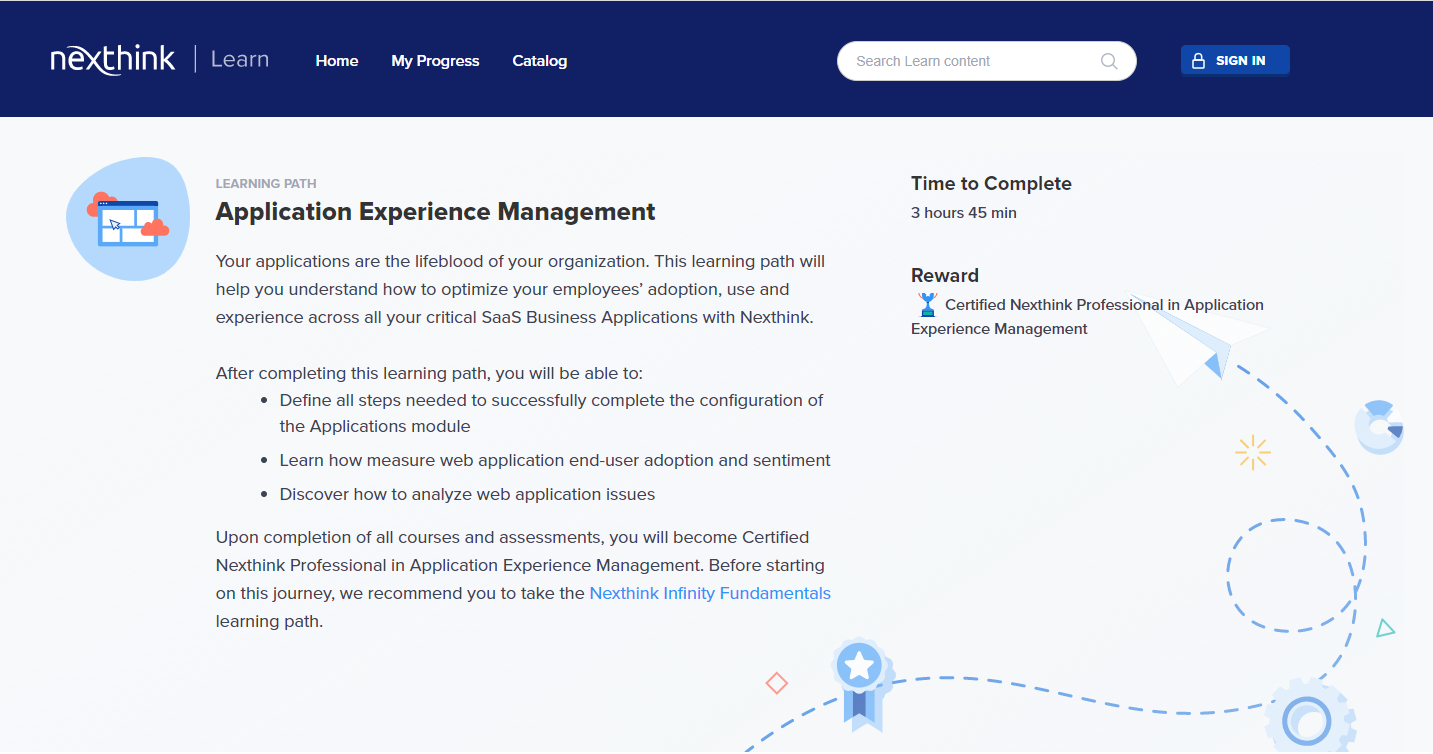
Task: Click the Application Experience Management path illustration
Action: pos(128,219)
